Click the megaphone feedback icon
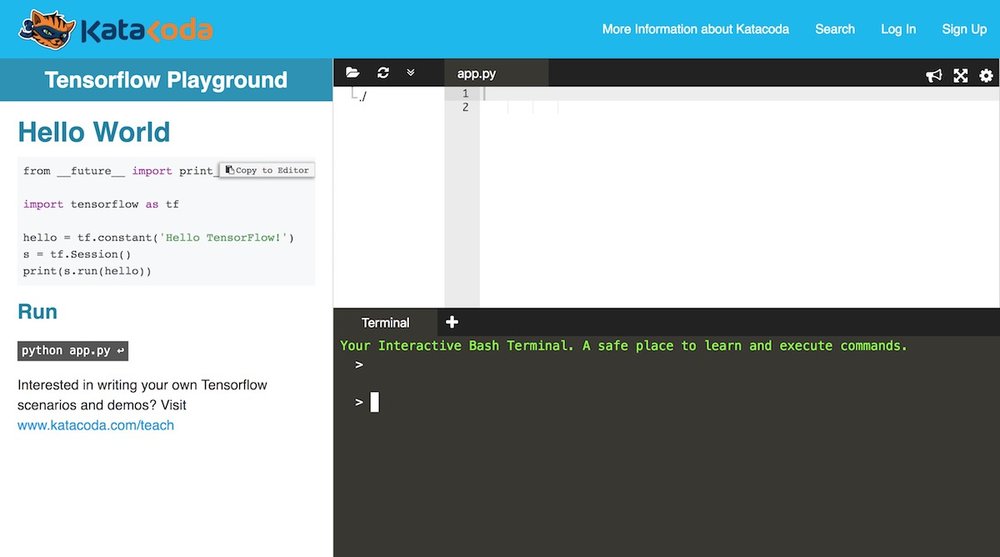 coord(934,76)
